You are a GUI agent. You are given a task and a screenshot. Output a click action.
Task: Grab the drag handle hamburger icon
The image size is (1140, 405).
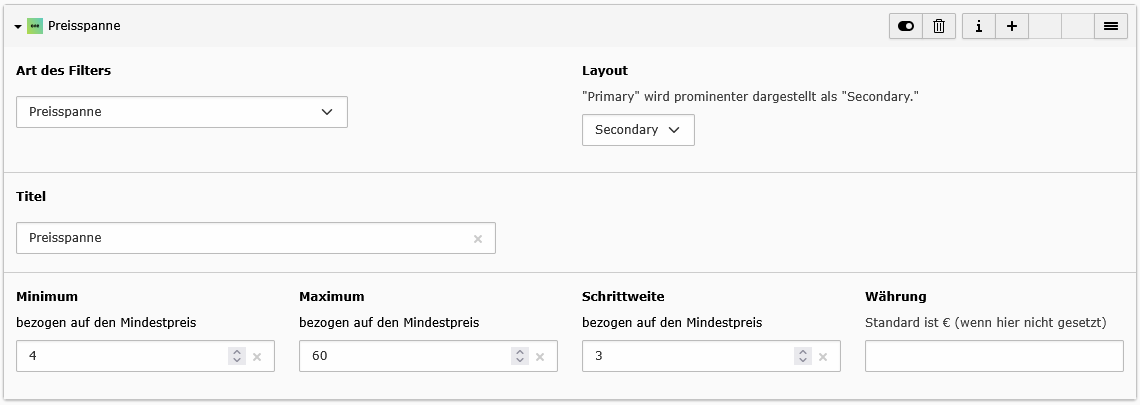tap(1110, 27)
